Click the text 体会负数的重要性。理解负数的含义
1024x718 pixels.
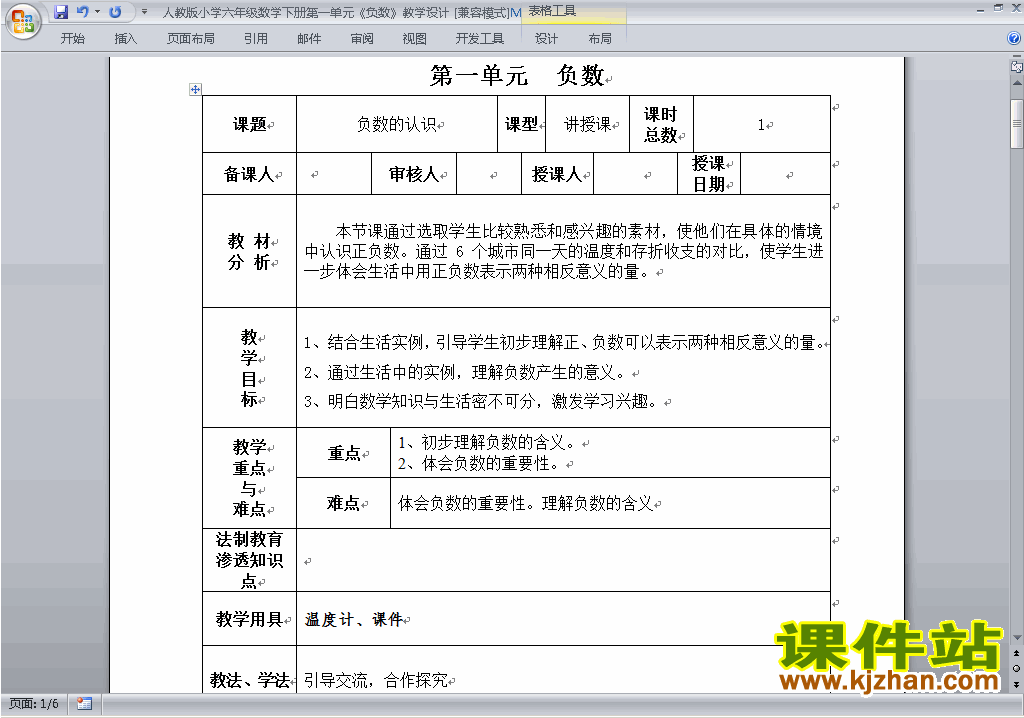[x=526, y=503]
